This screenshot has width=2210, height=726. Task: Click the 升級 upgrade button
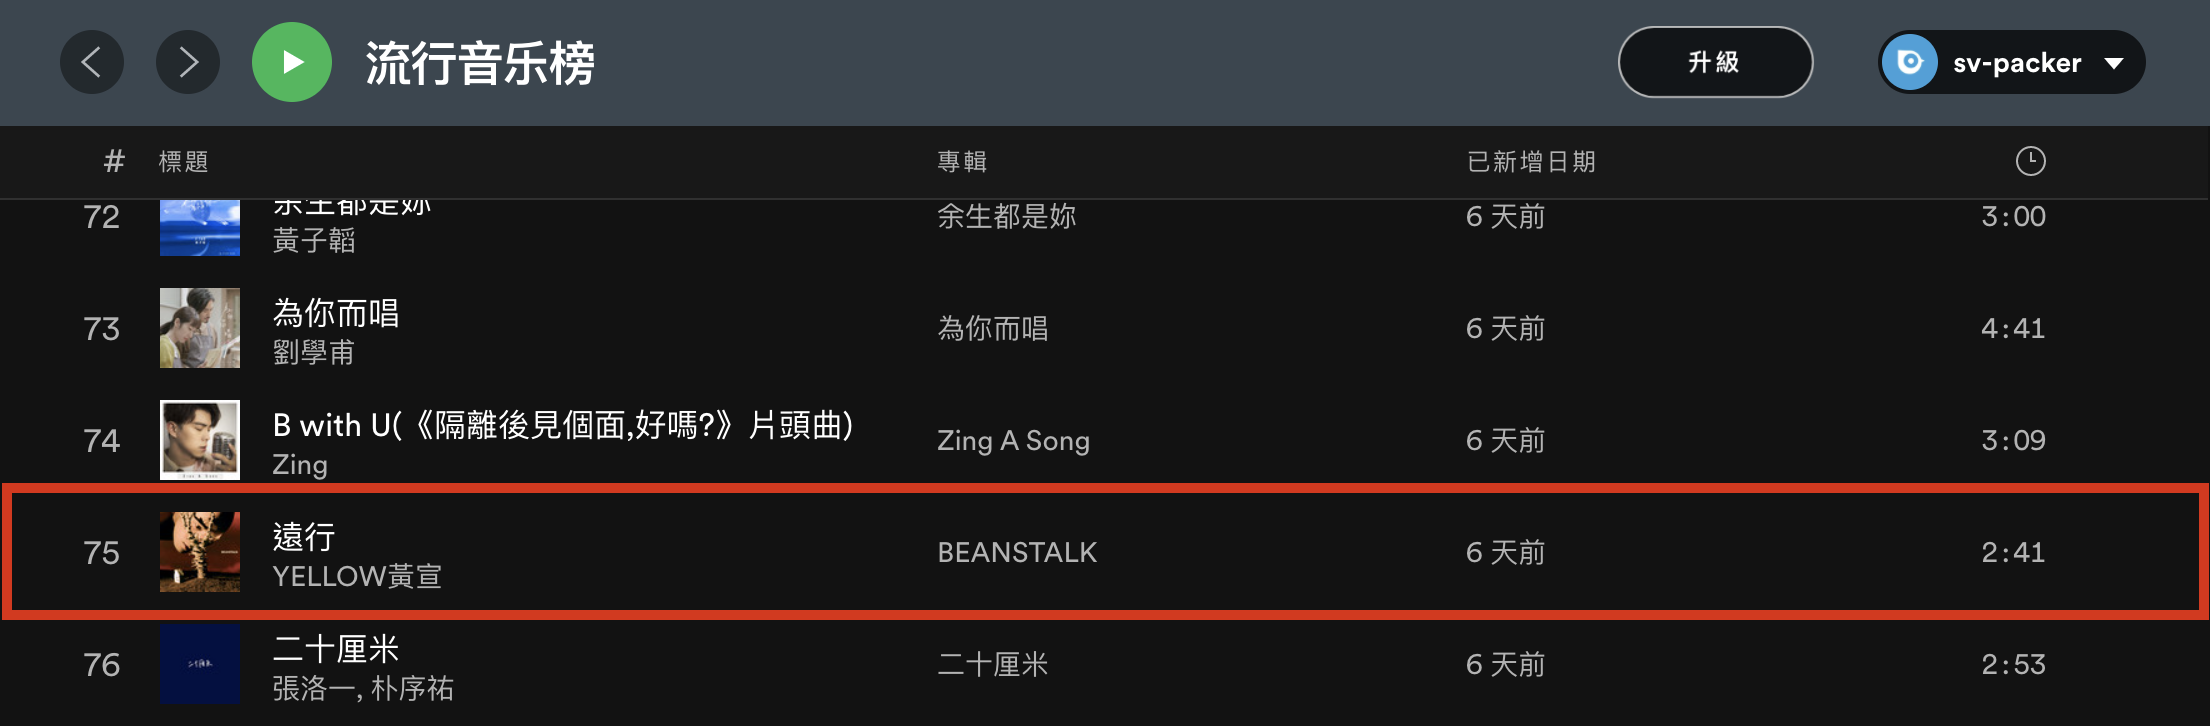(x=1714, y=62)
